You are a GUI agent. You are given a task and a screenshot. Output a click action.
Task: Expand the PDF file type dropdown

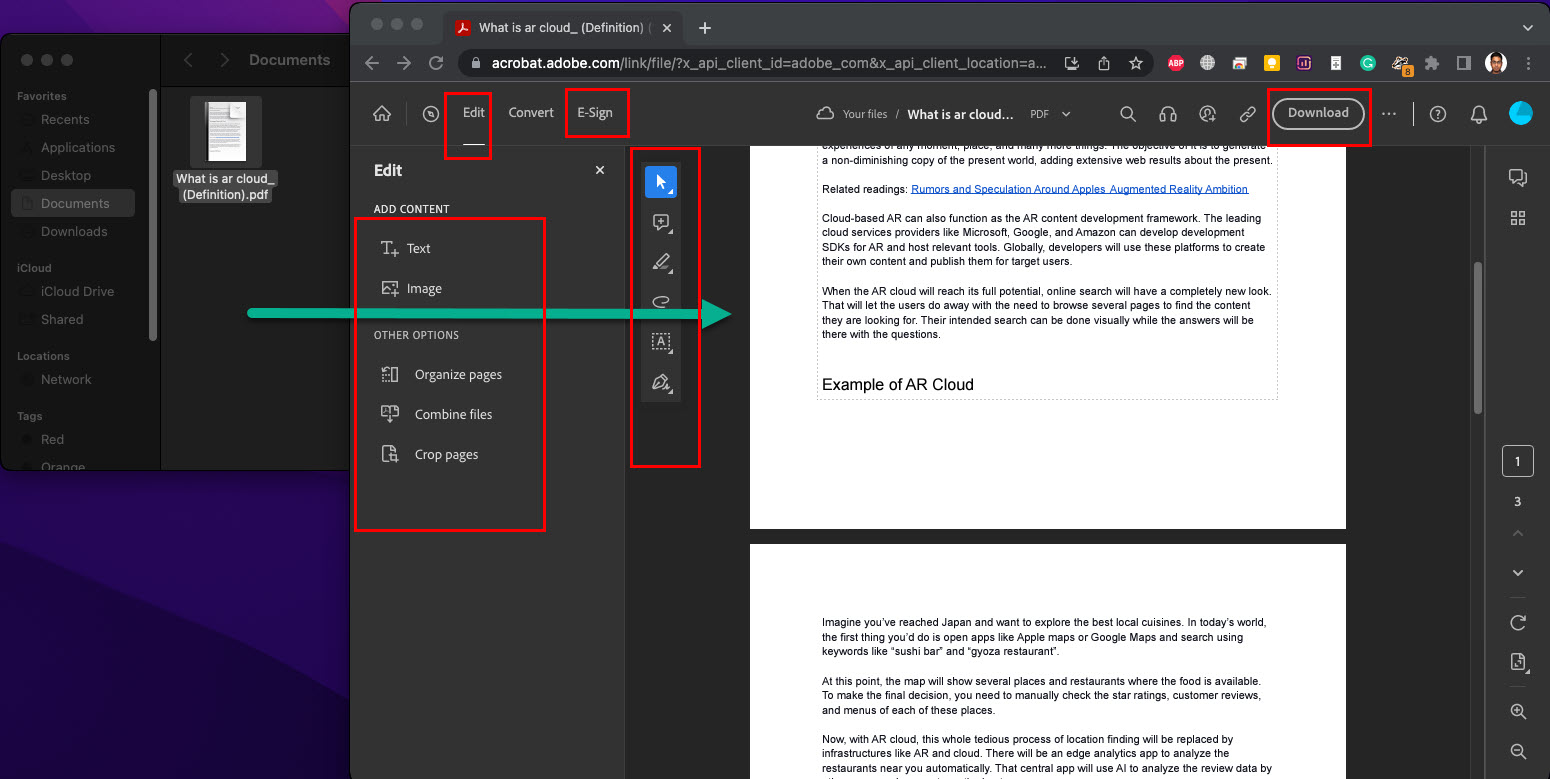tap(1066, 114)
